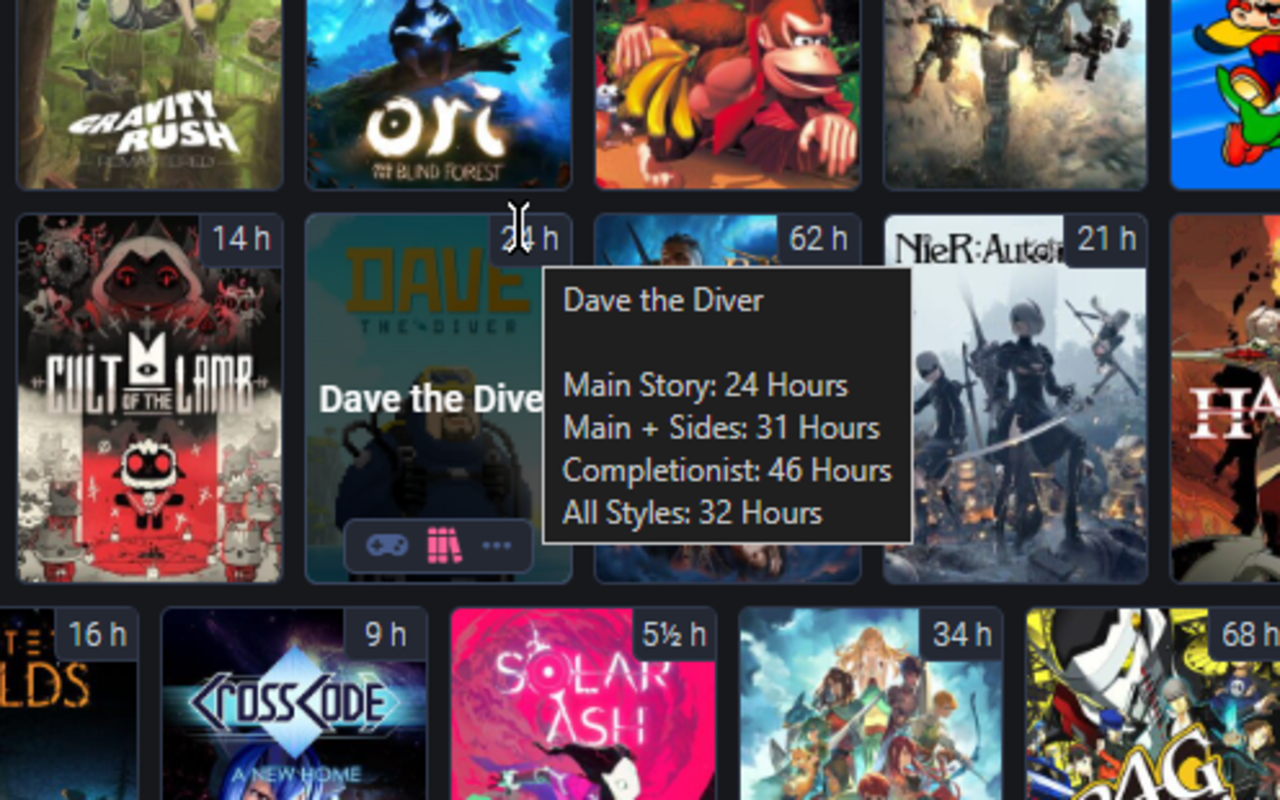Open the Donkey Kong game cover
This screenshot has width=1280, height=800.
(x=728, y=94)
